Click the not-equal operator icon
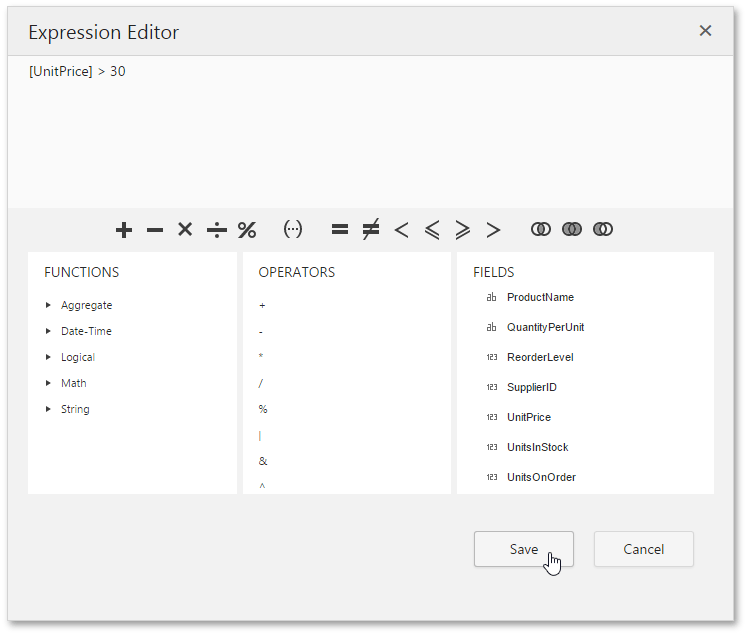The image size is (747, 635). (x=370, y=230)
